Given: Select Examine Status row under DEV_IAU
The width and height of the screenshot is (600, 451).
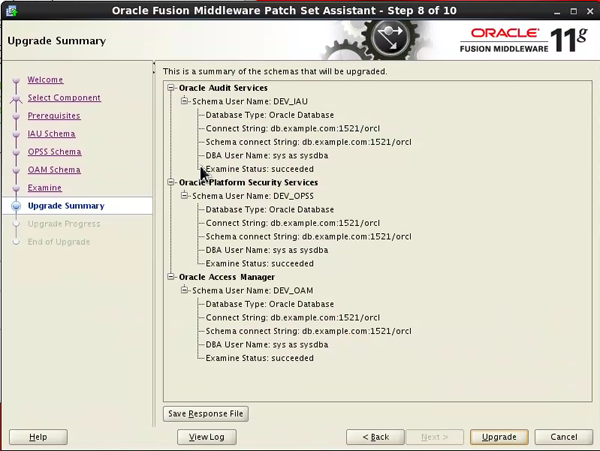Looking at the screenshot, I should [259, 169].
